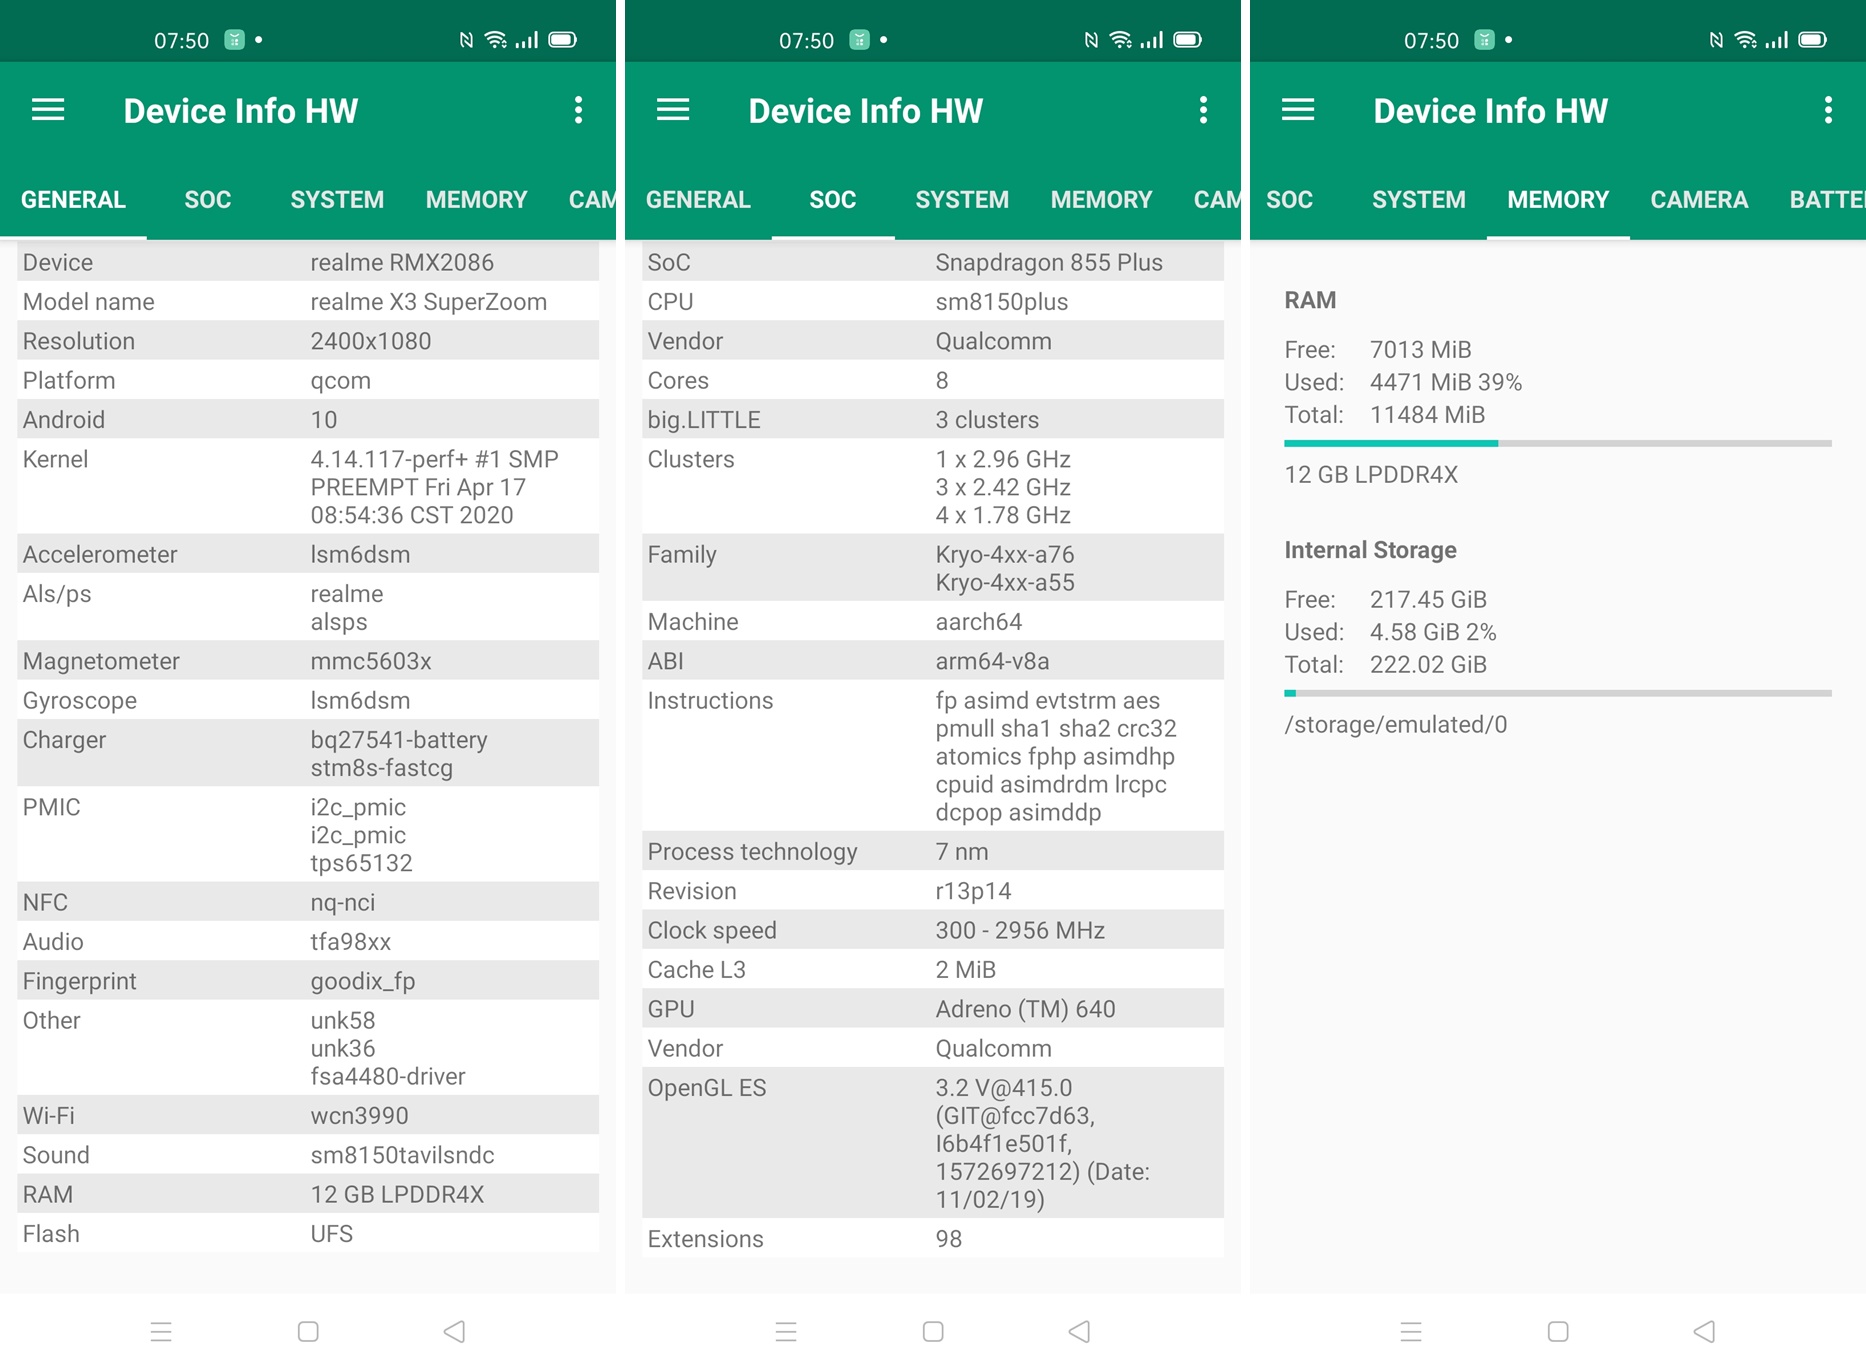Tap GPU value Adreno (TM) 640
The height and width of the screenshot is (1368, 1866).
tap(1025, 1009)
